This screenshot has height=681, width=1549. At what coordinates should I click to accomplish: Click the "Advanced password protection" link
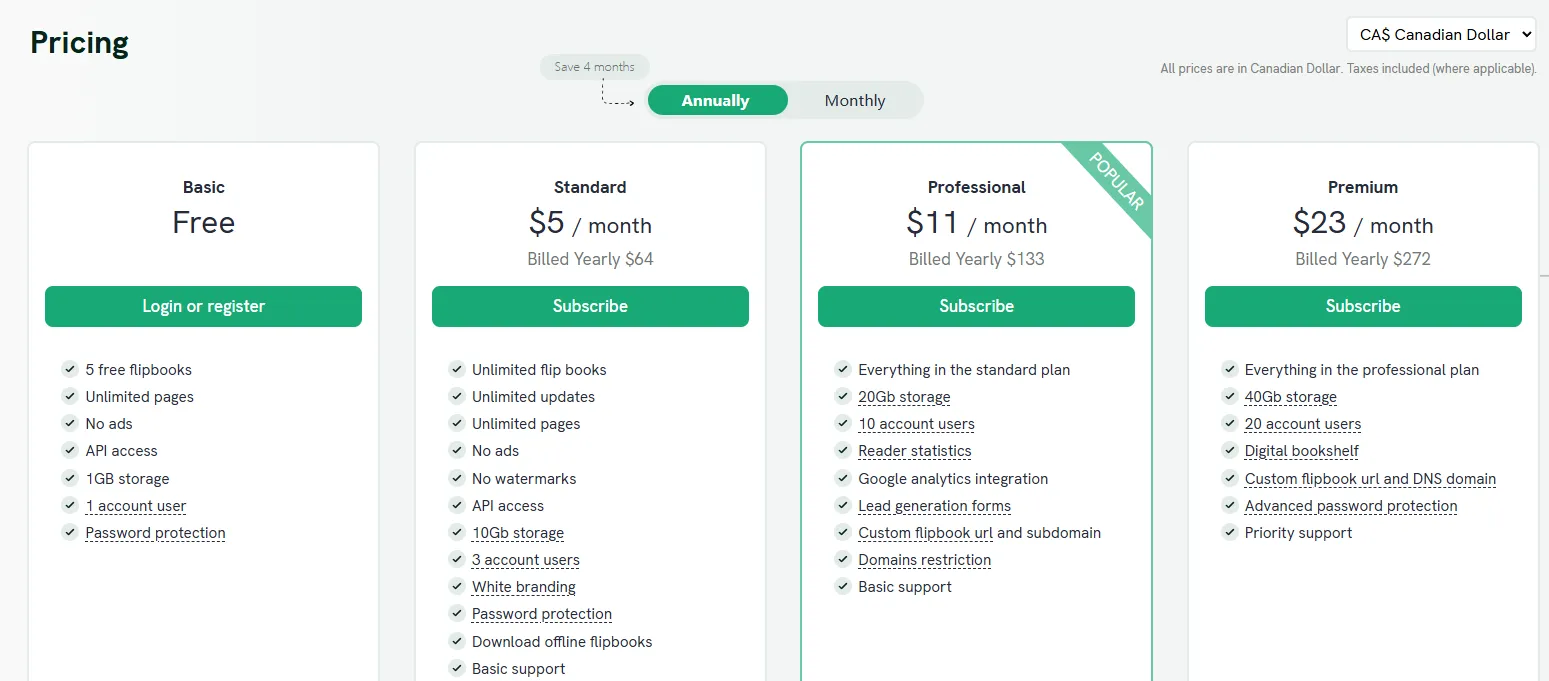[x=1350, y=506]
